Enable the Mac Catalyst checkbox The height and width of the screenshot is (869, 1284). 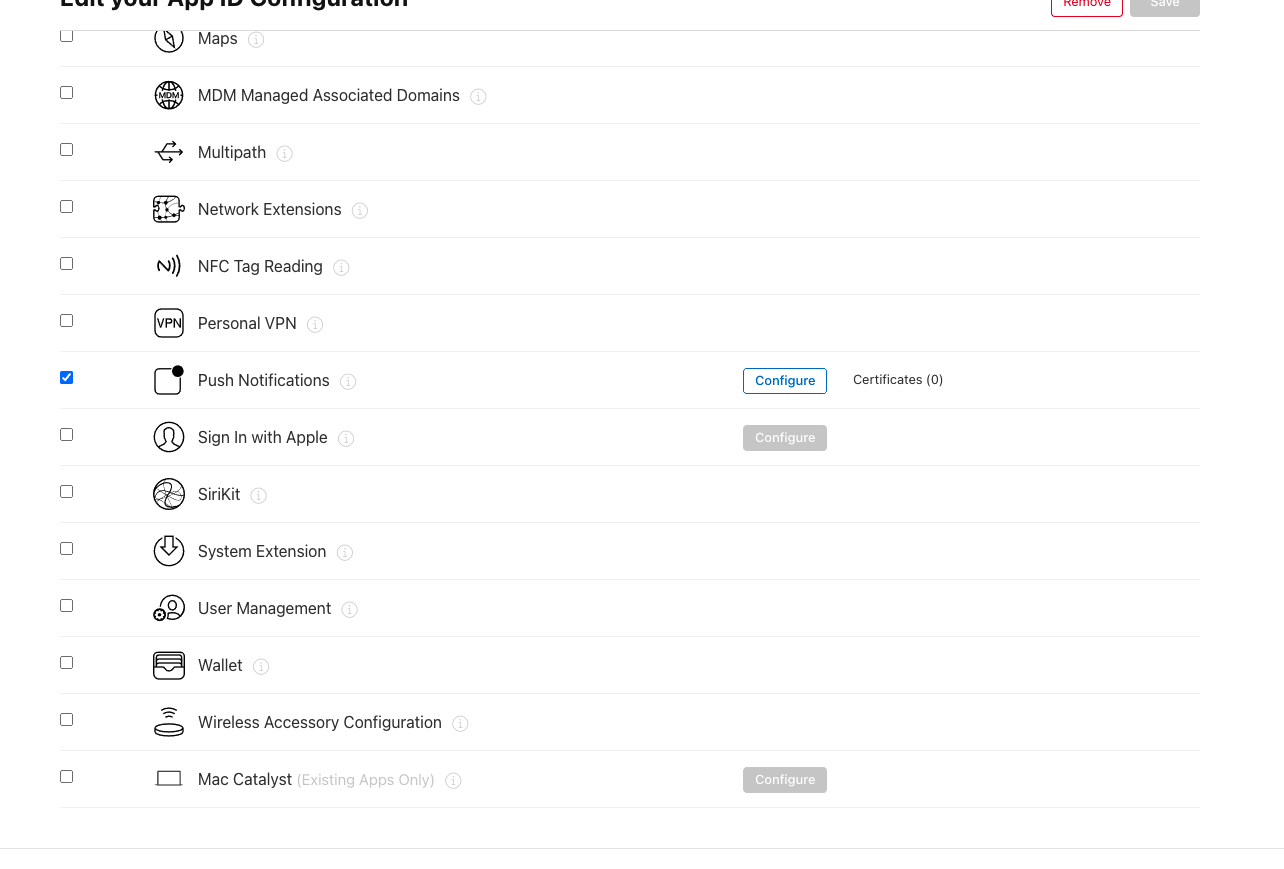pyautogui.click(x=67, y=776)
